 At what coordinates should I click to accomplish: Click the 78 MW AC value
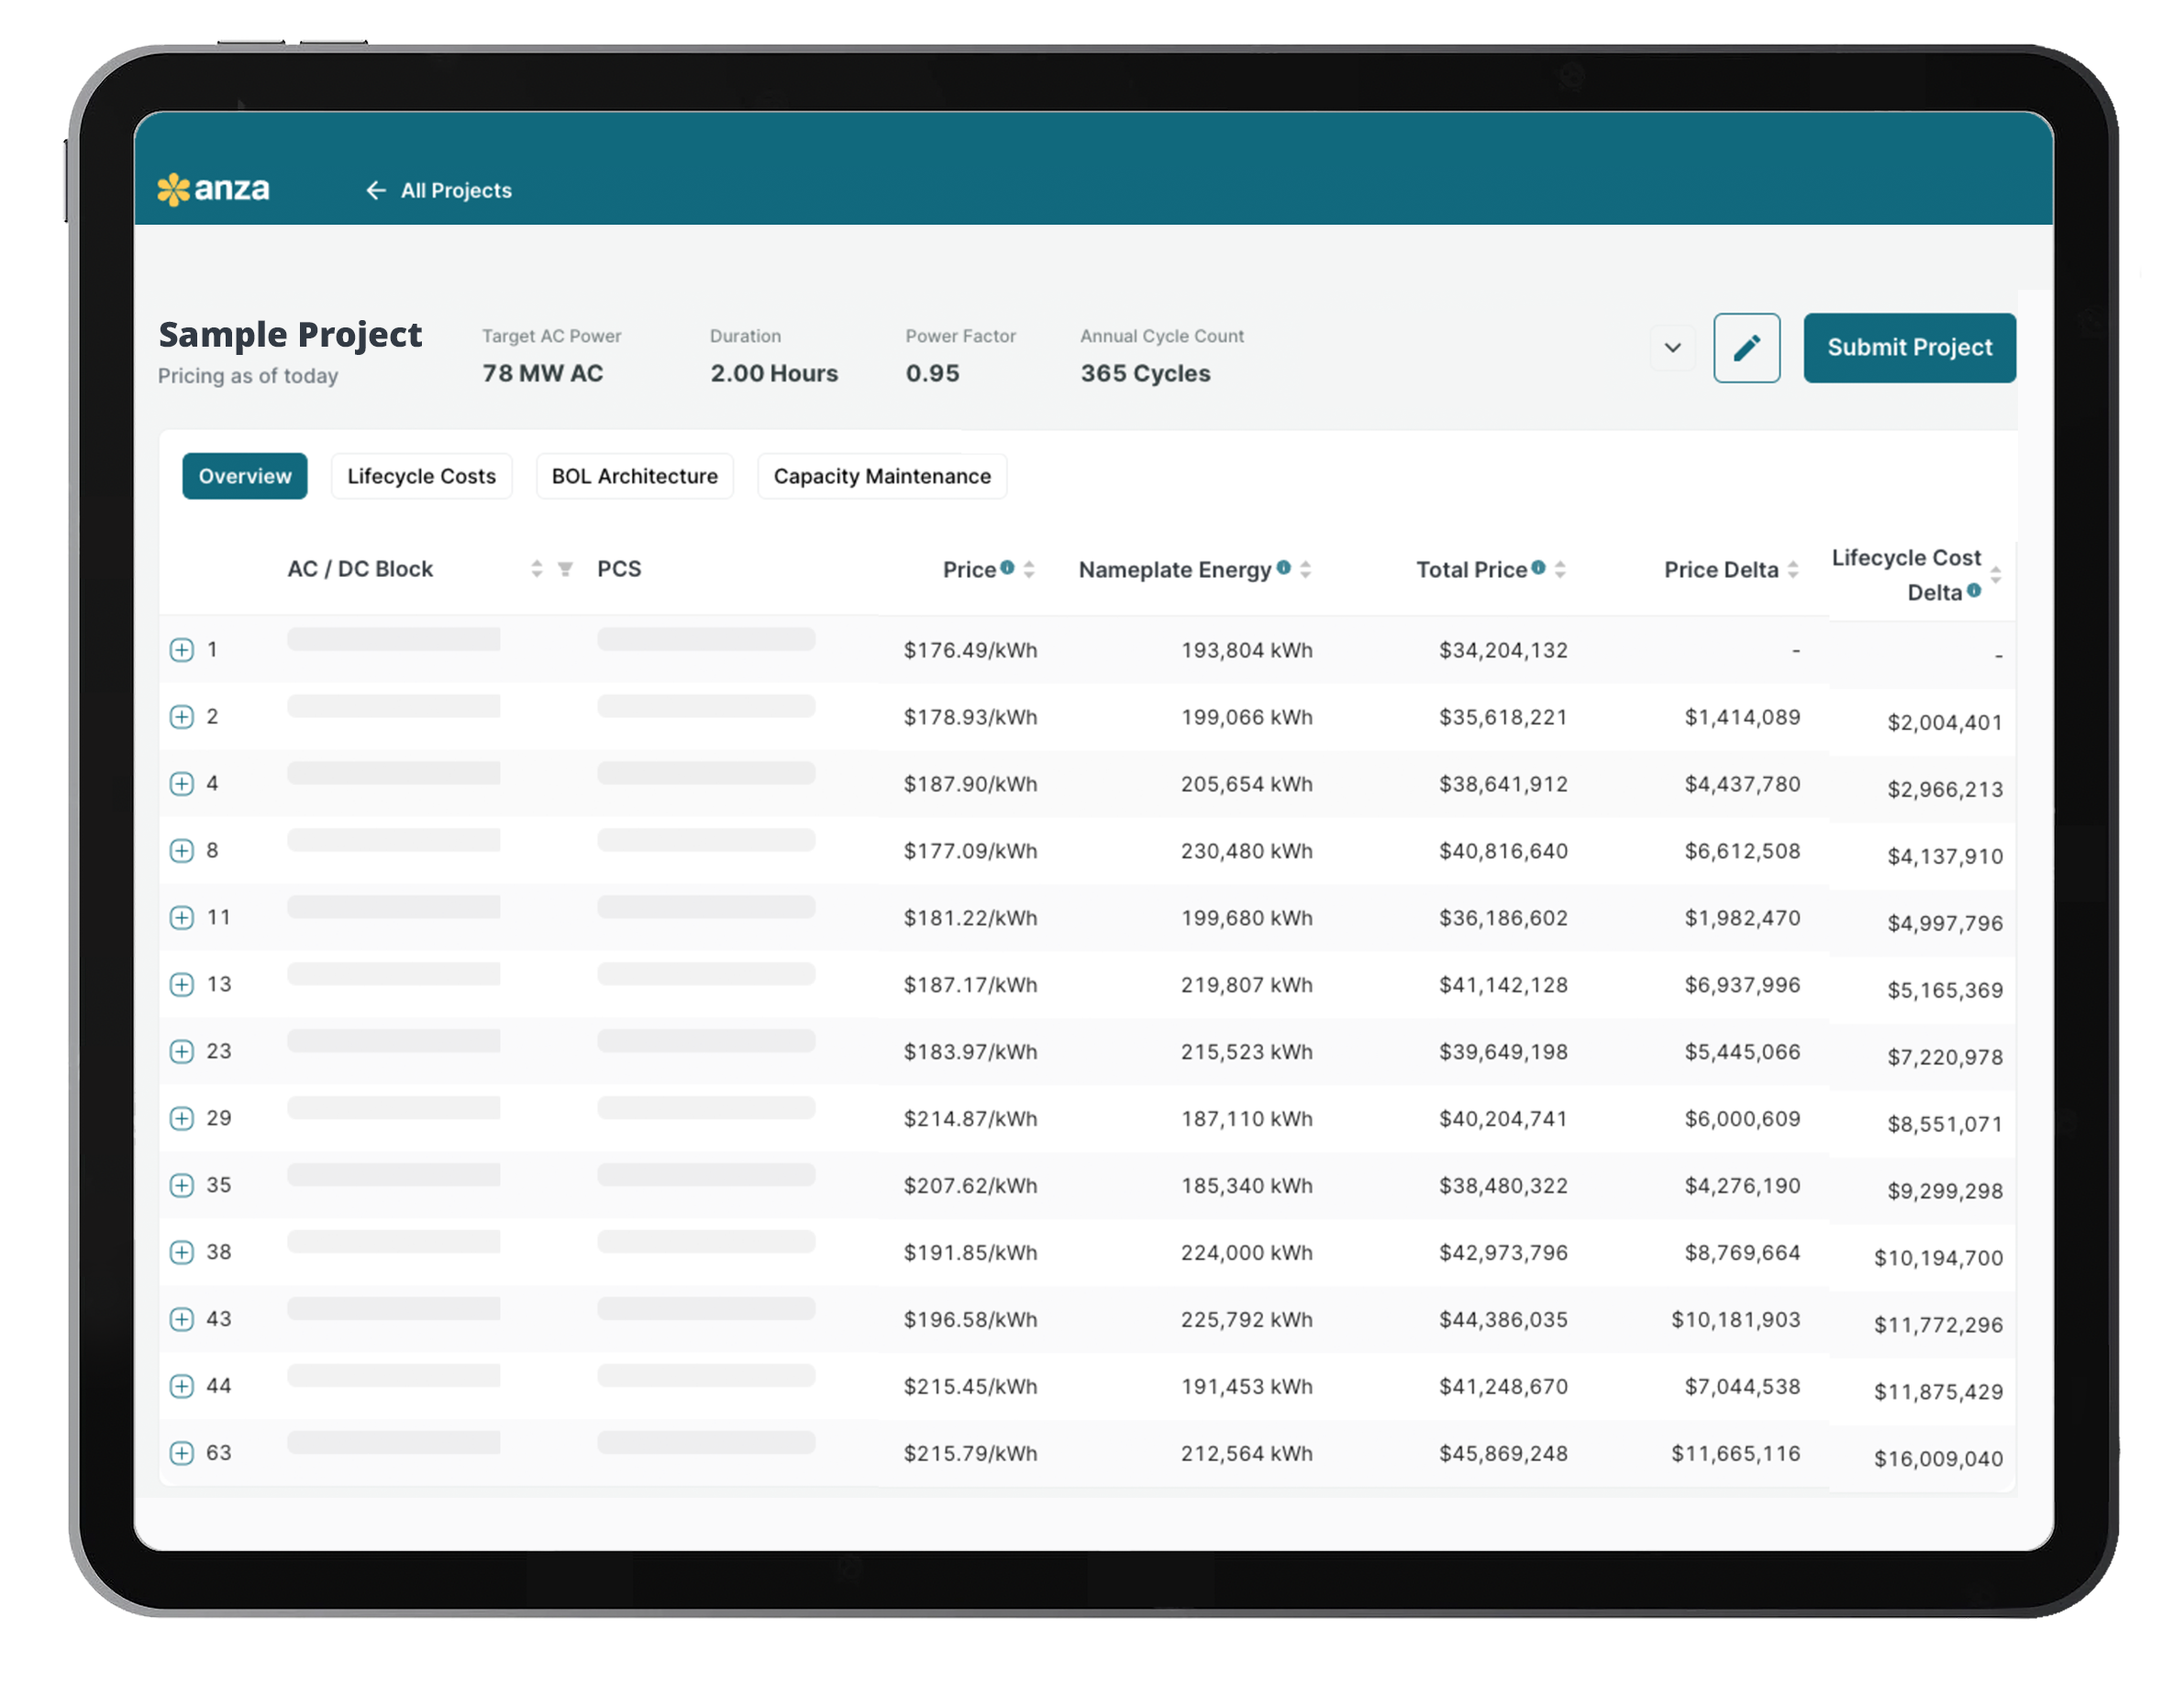(543, 373)
